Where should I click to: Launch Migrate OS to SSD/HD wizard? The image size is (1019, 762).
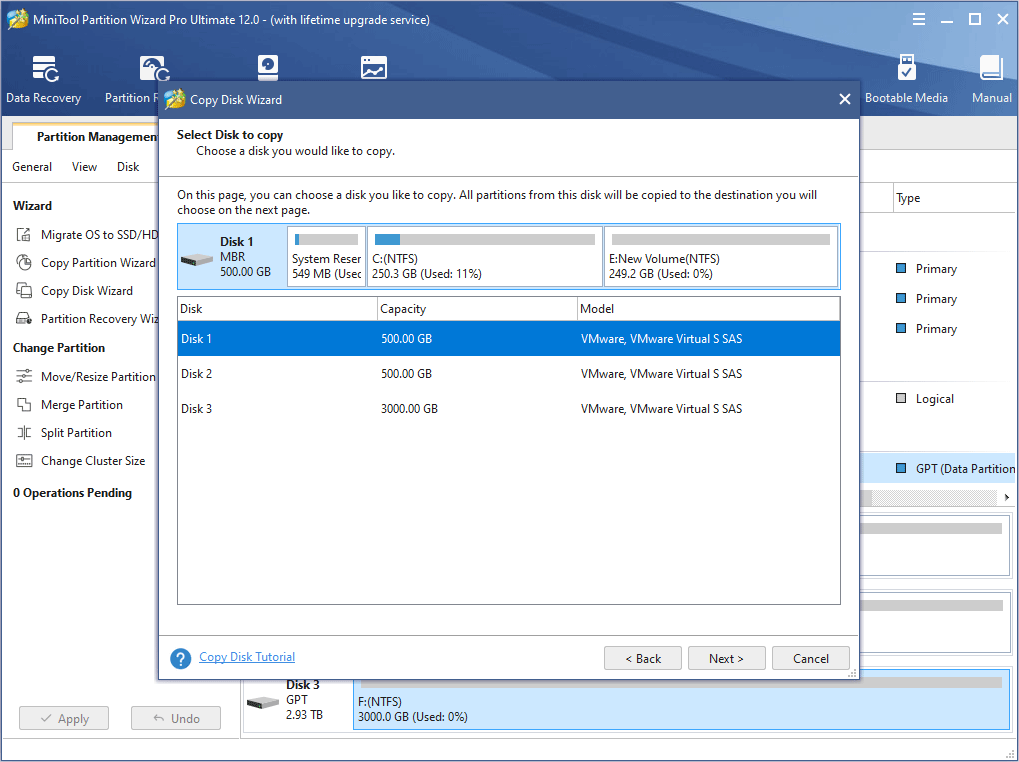[87, 235]
